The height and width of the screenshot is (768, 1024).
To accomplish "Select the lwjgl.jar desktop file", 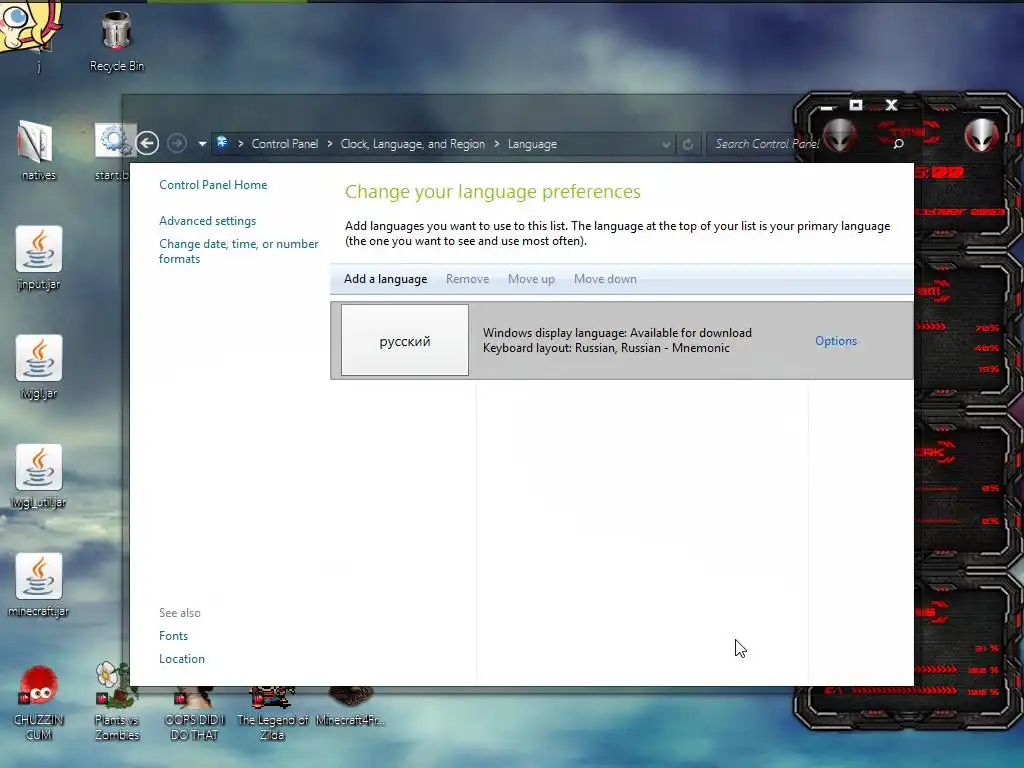I will 39,367.
